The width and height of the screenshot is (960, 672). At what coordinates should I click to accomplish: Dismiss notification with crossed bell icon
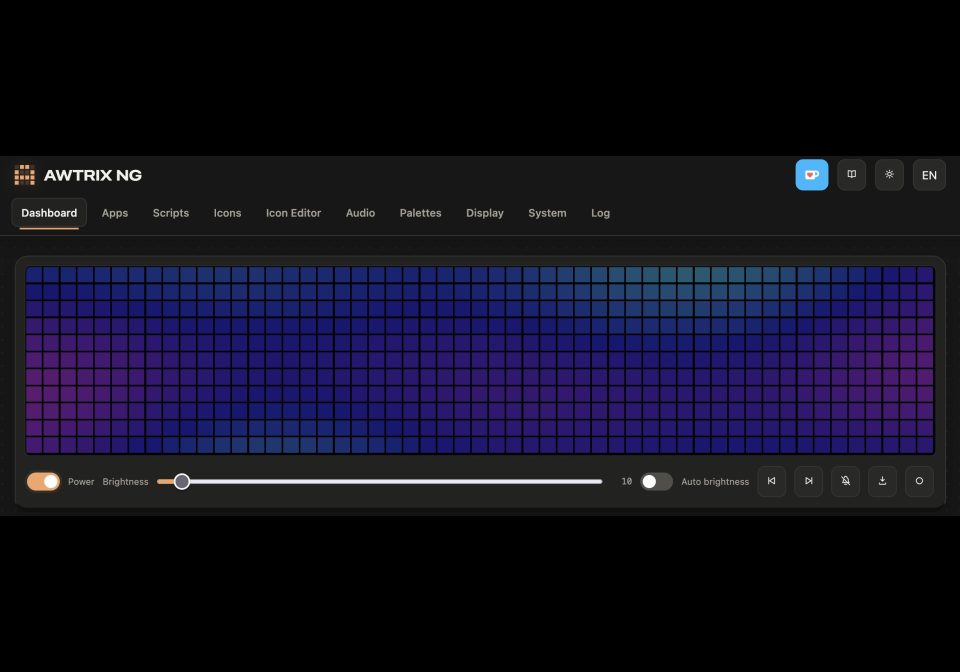(x=846, y=481)
